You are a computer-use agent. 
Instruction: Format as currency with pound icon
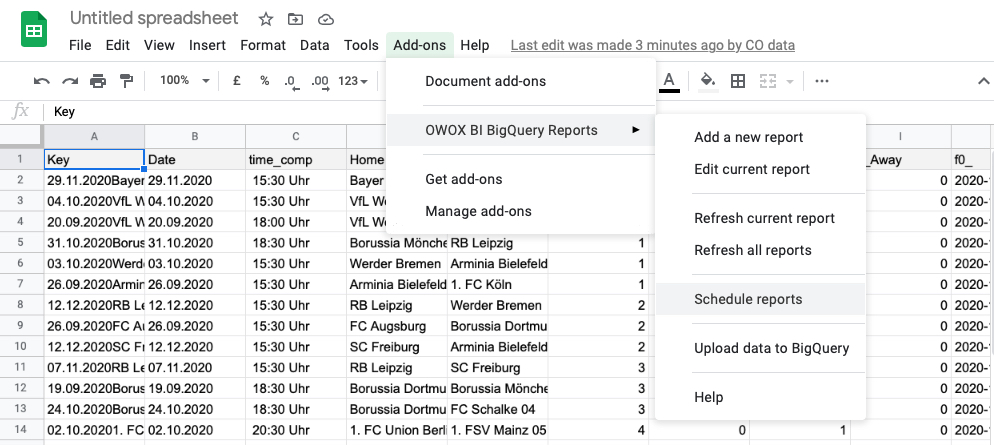[x=236, y=81]
